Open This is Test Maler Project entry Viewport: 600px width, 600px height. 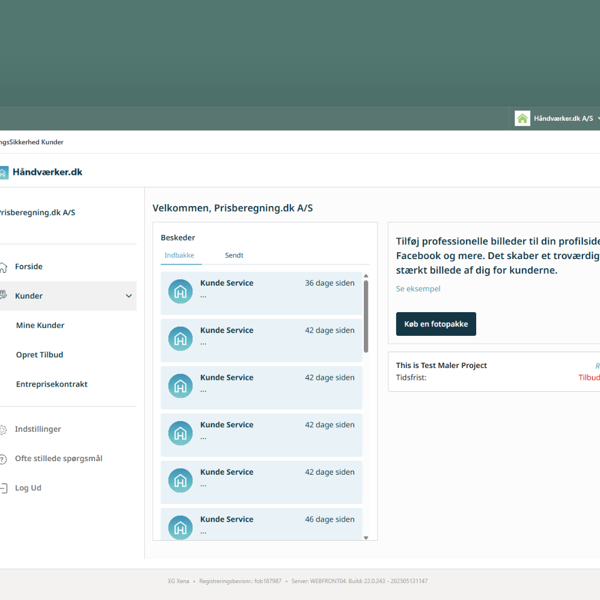(441, 365)
